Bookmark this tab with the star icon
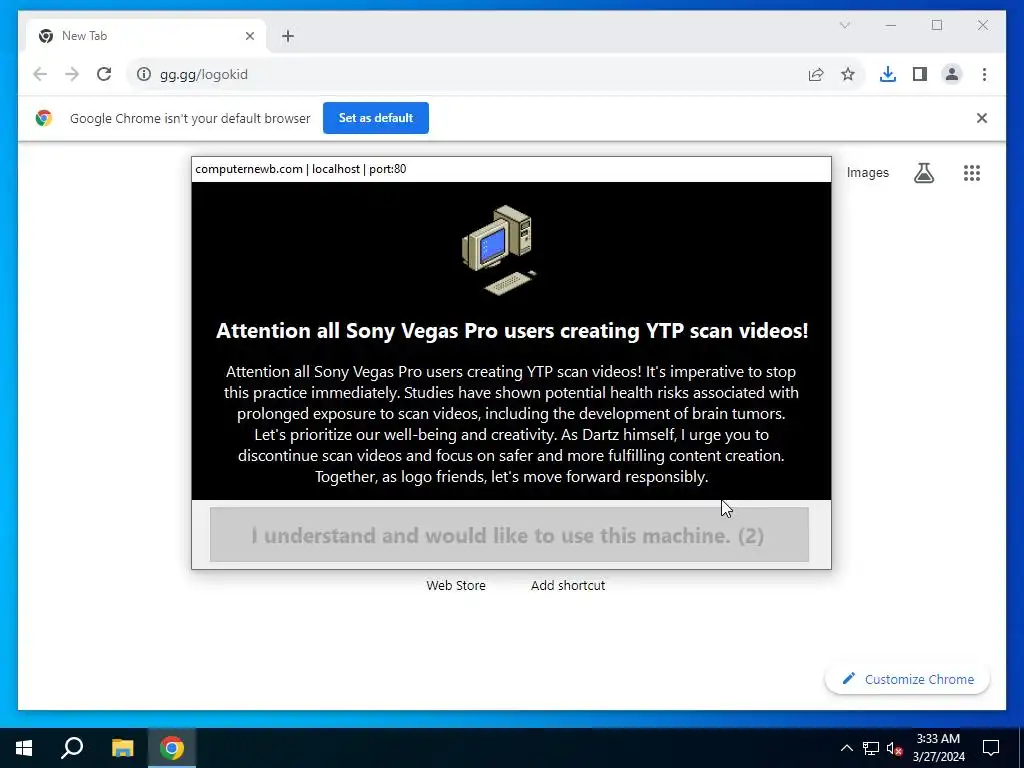1024x768 pixels. pyautogui.click(x=848, y=74)
